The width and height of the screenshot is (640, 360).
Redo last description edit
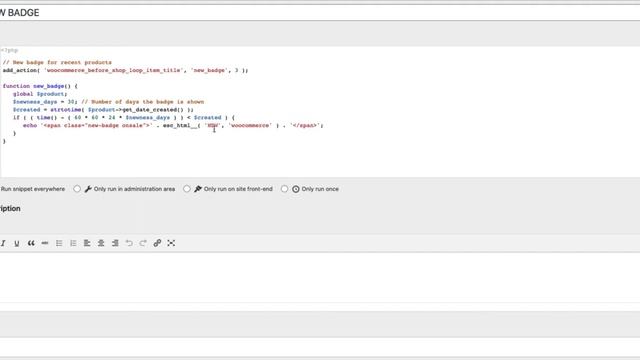click(143, 243)
